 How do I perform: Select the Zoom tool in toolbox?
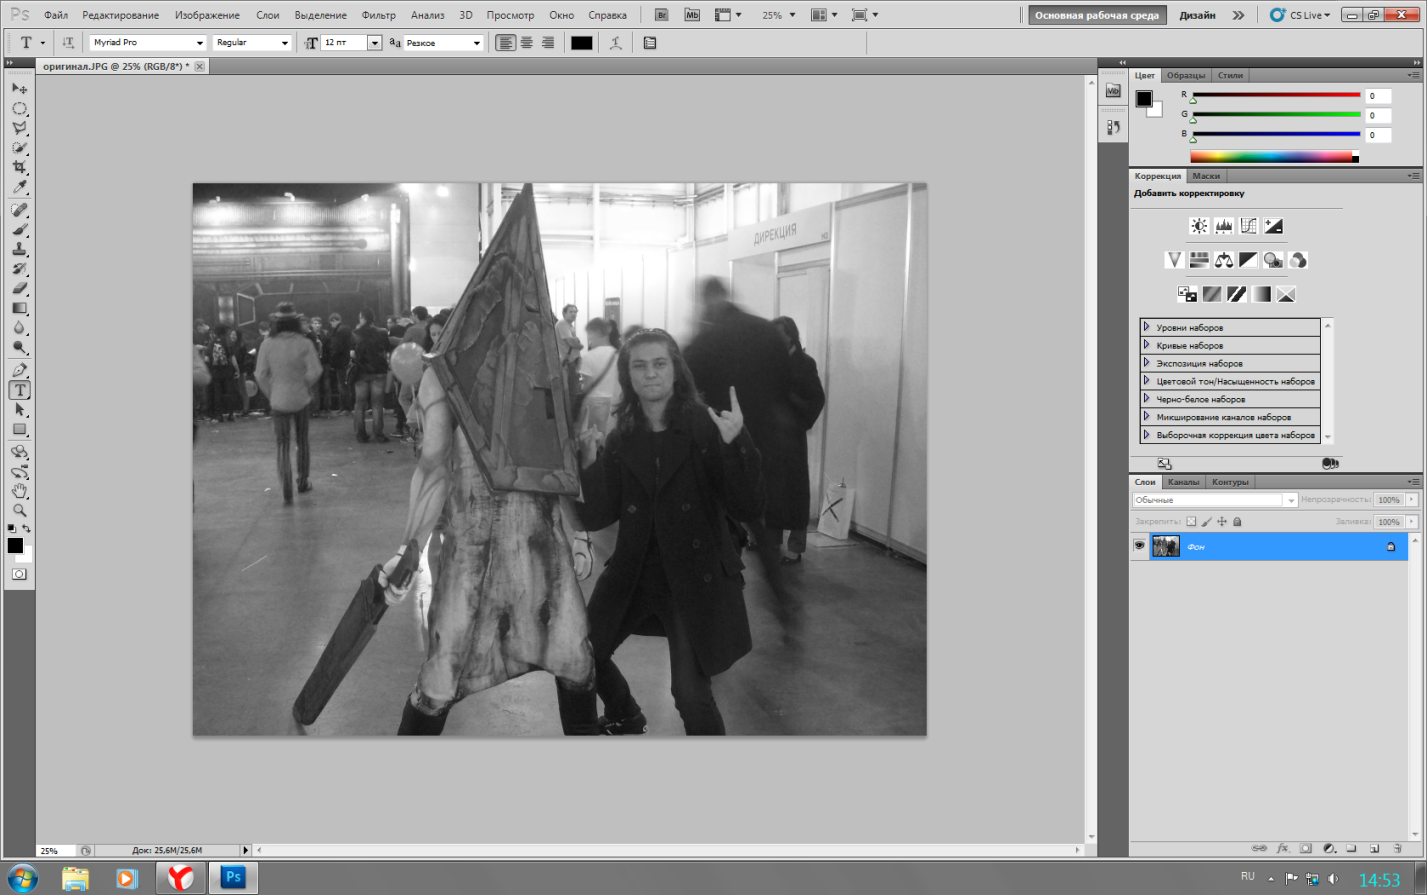coord(19,511)
